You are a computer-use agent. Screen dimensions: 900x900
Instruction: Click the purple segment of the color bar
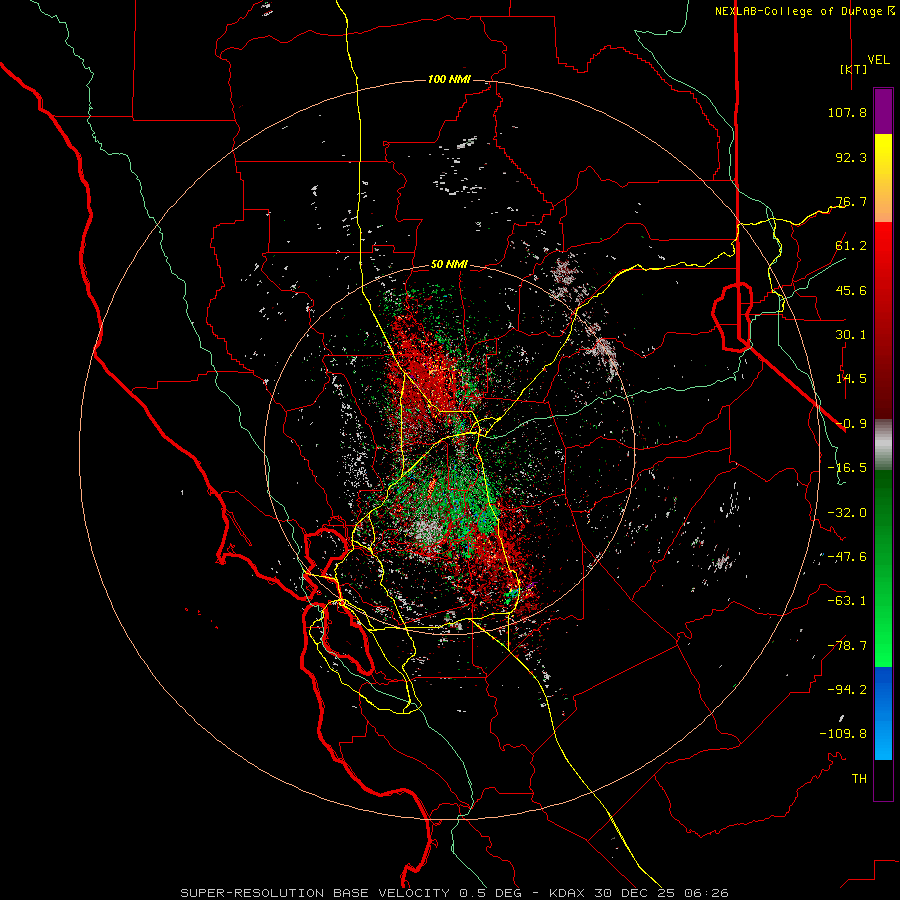883,111
